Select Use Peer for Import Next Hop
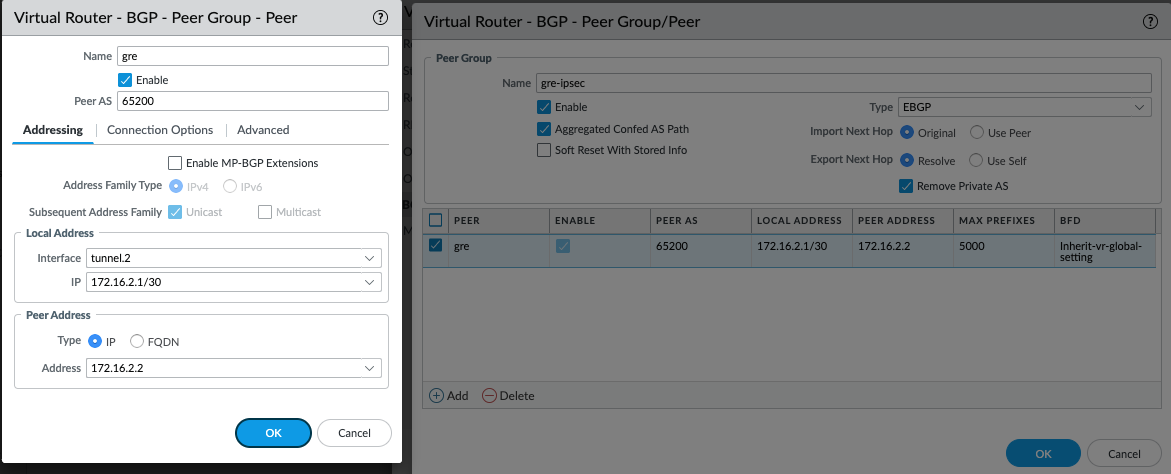 coord(977,132)
